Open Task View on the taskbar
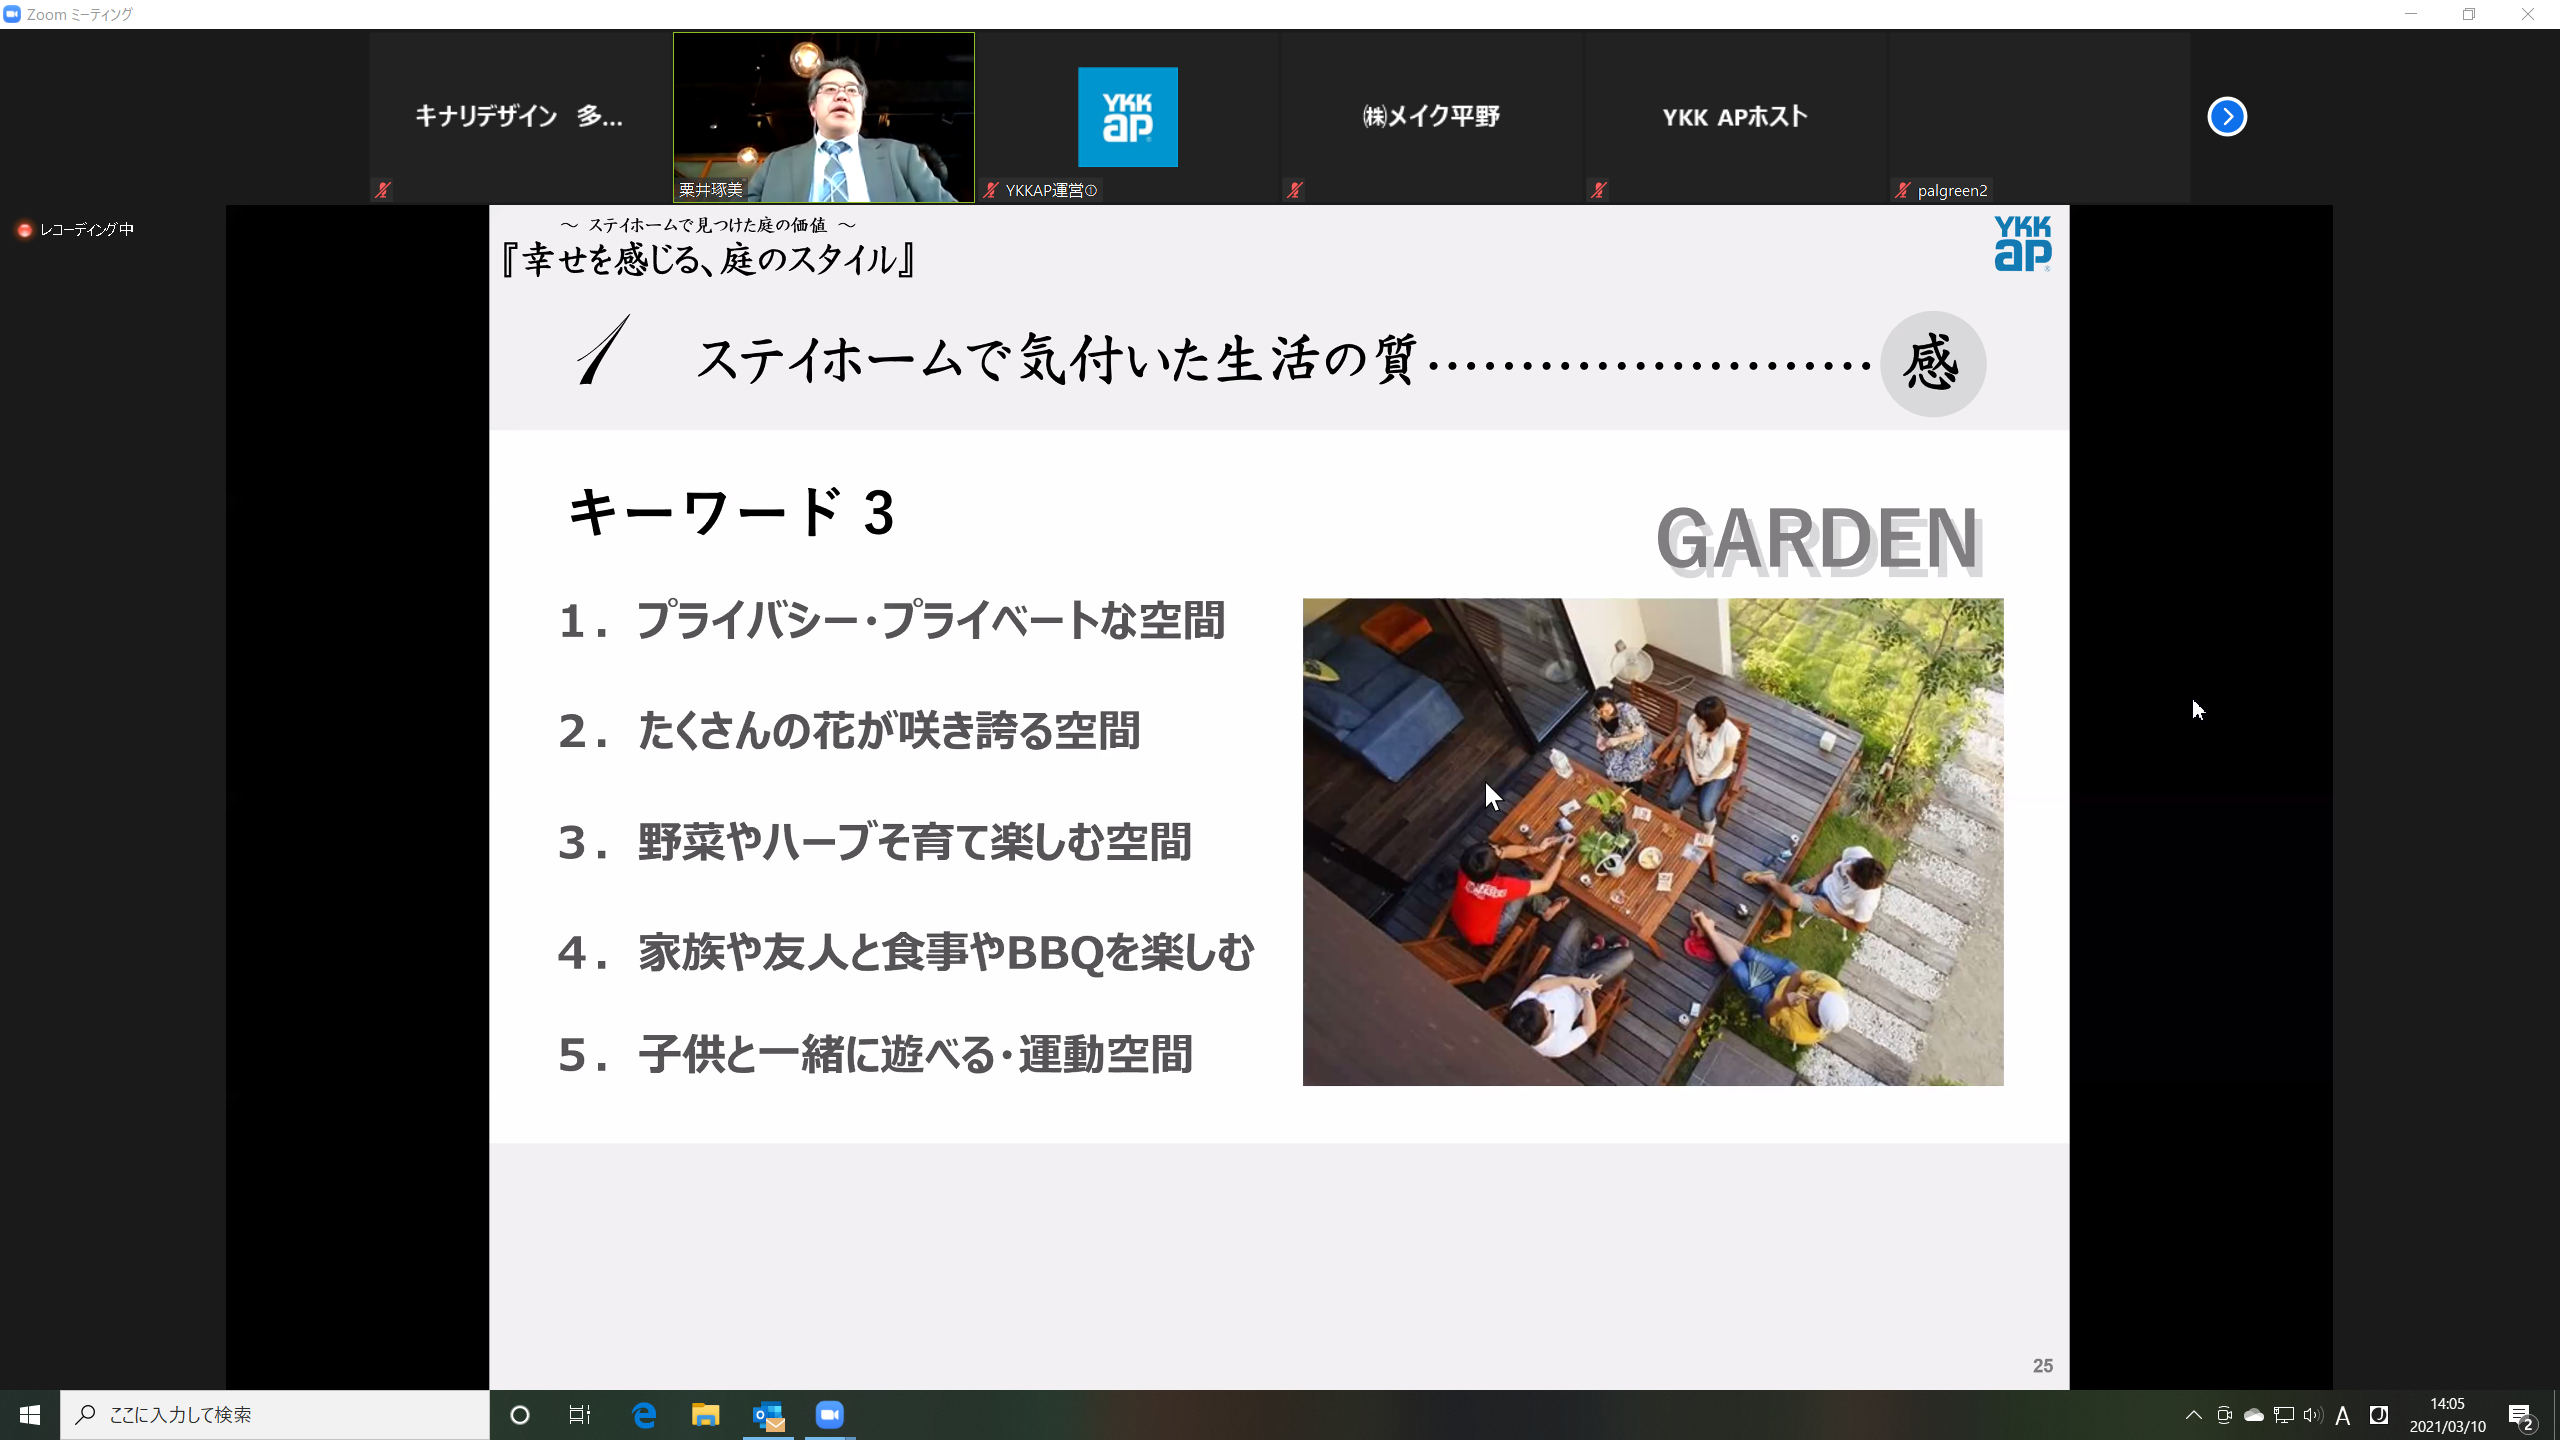This screenshot has height=1440, width=2560. pyautogui.click(x=580, y=1415)
